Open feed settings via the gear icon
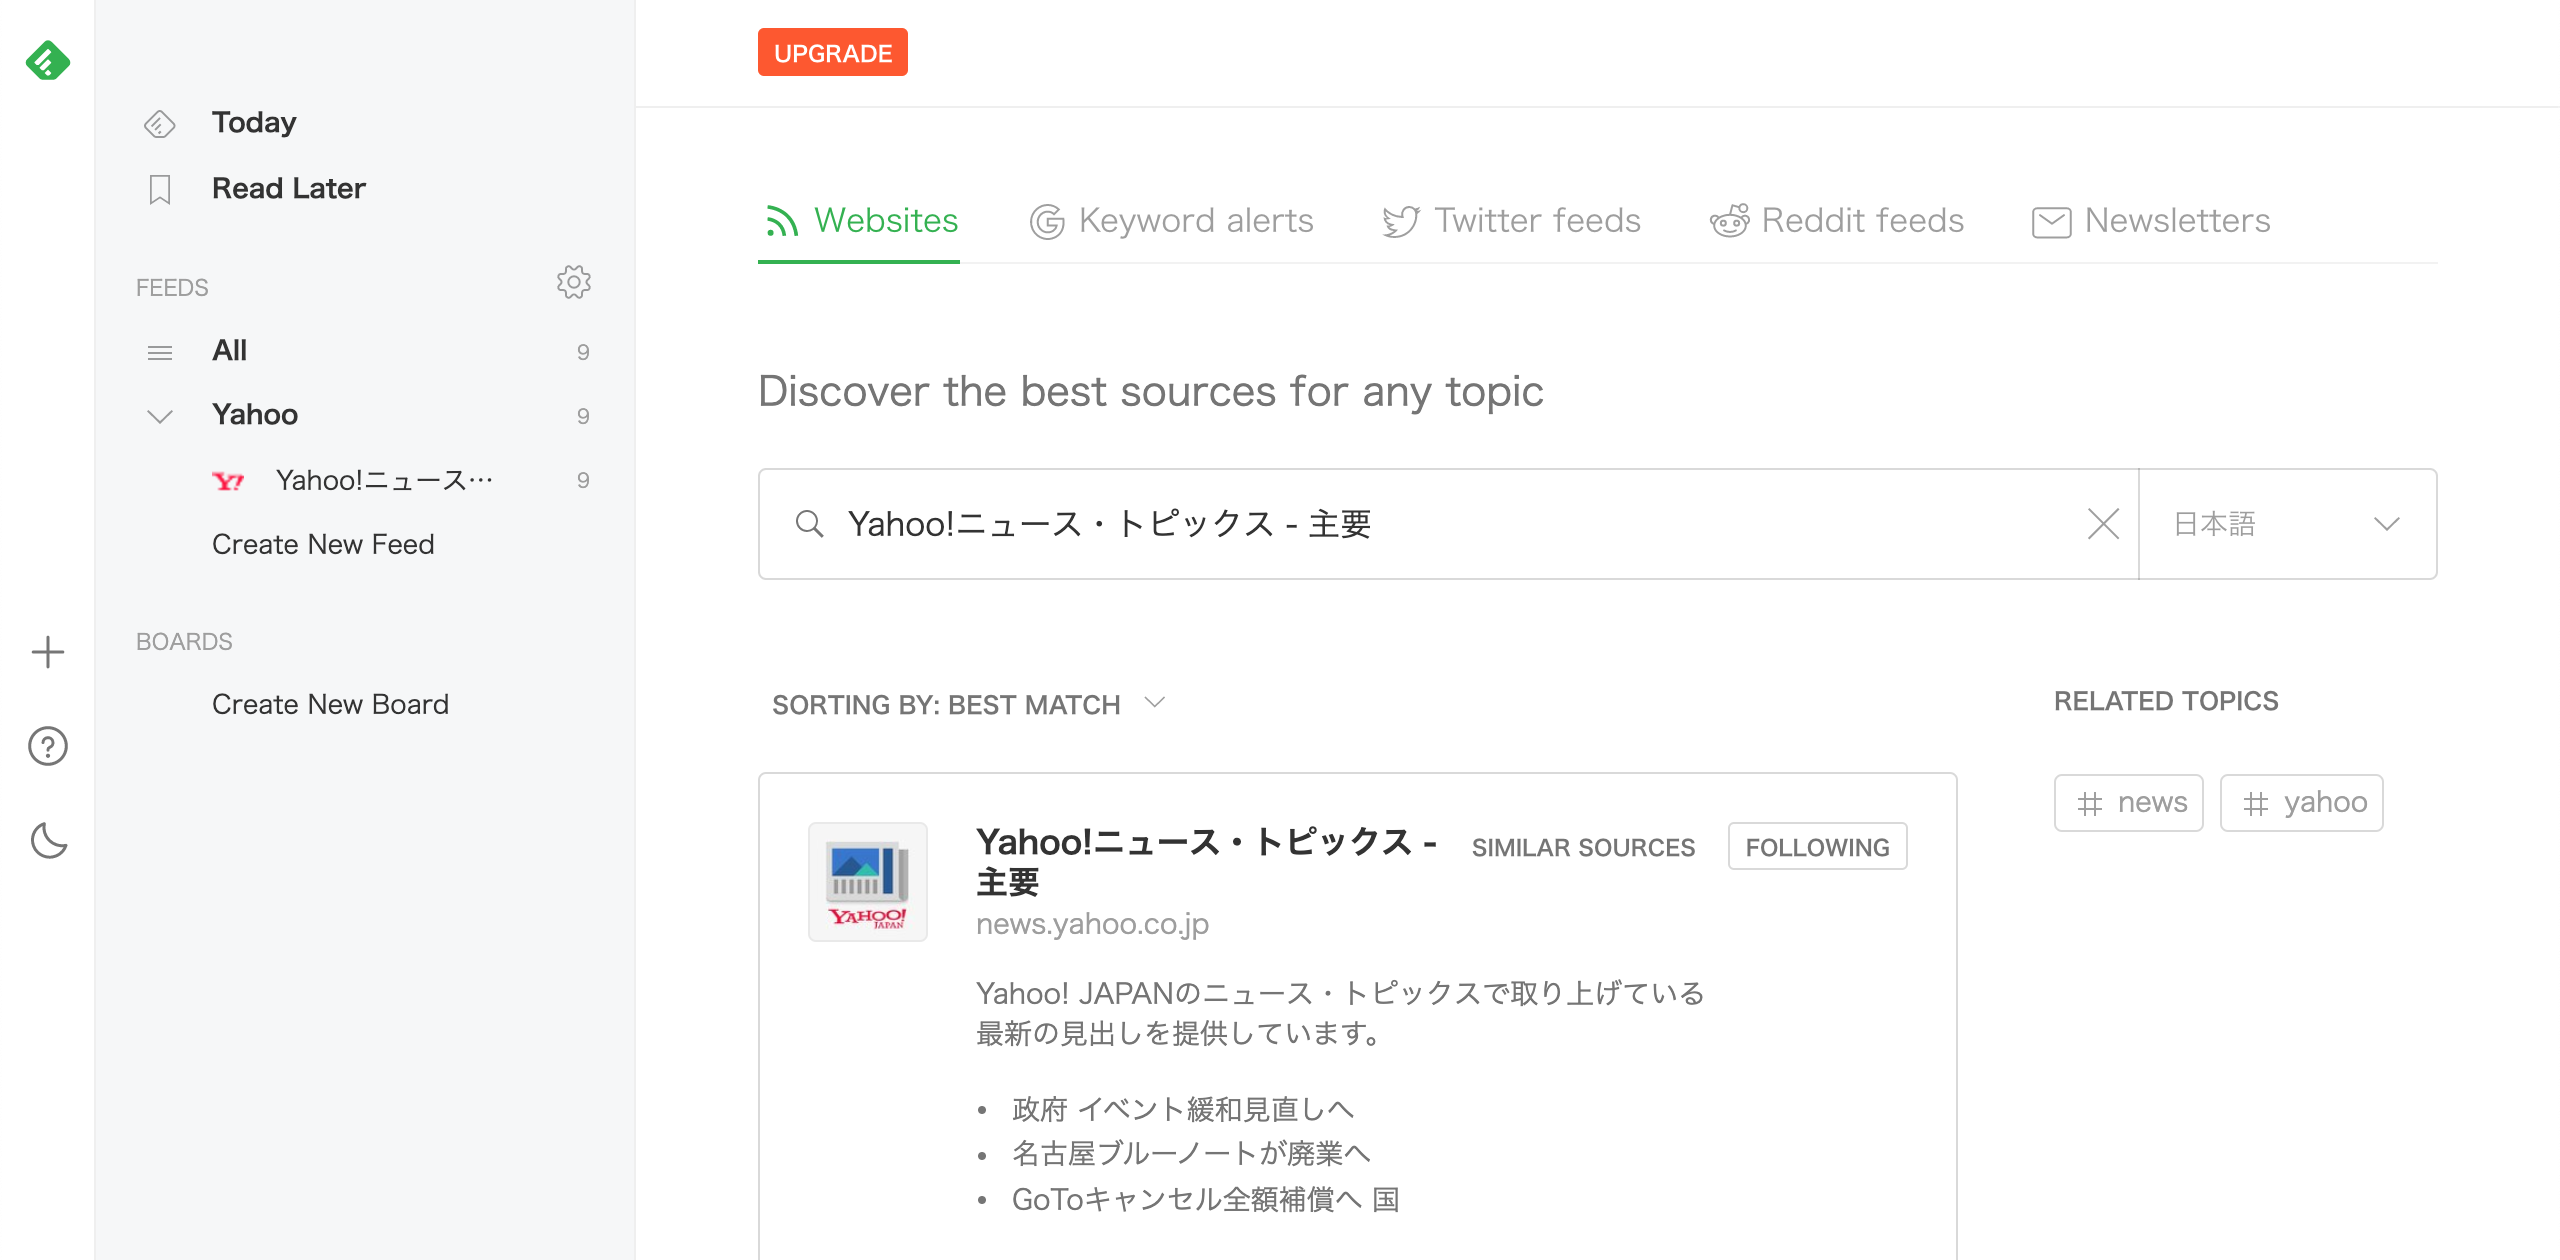The image size is (2560, 1260). tap(574, 283)
